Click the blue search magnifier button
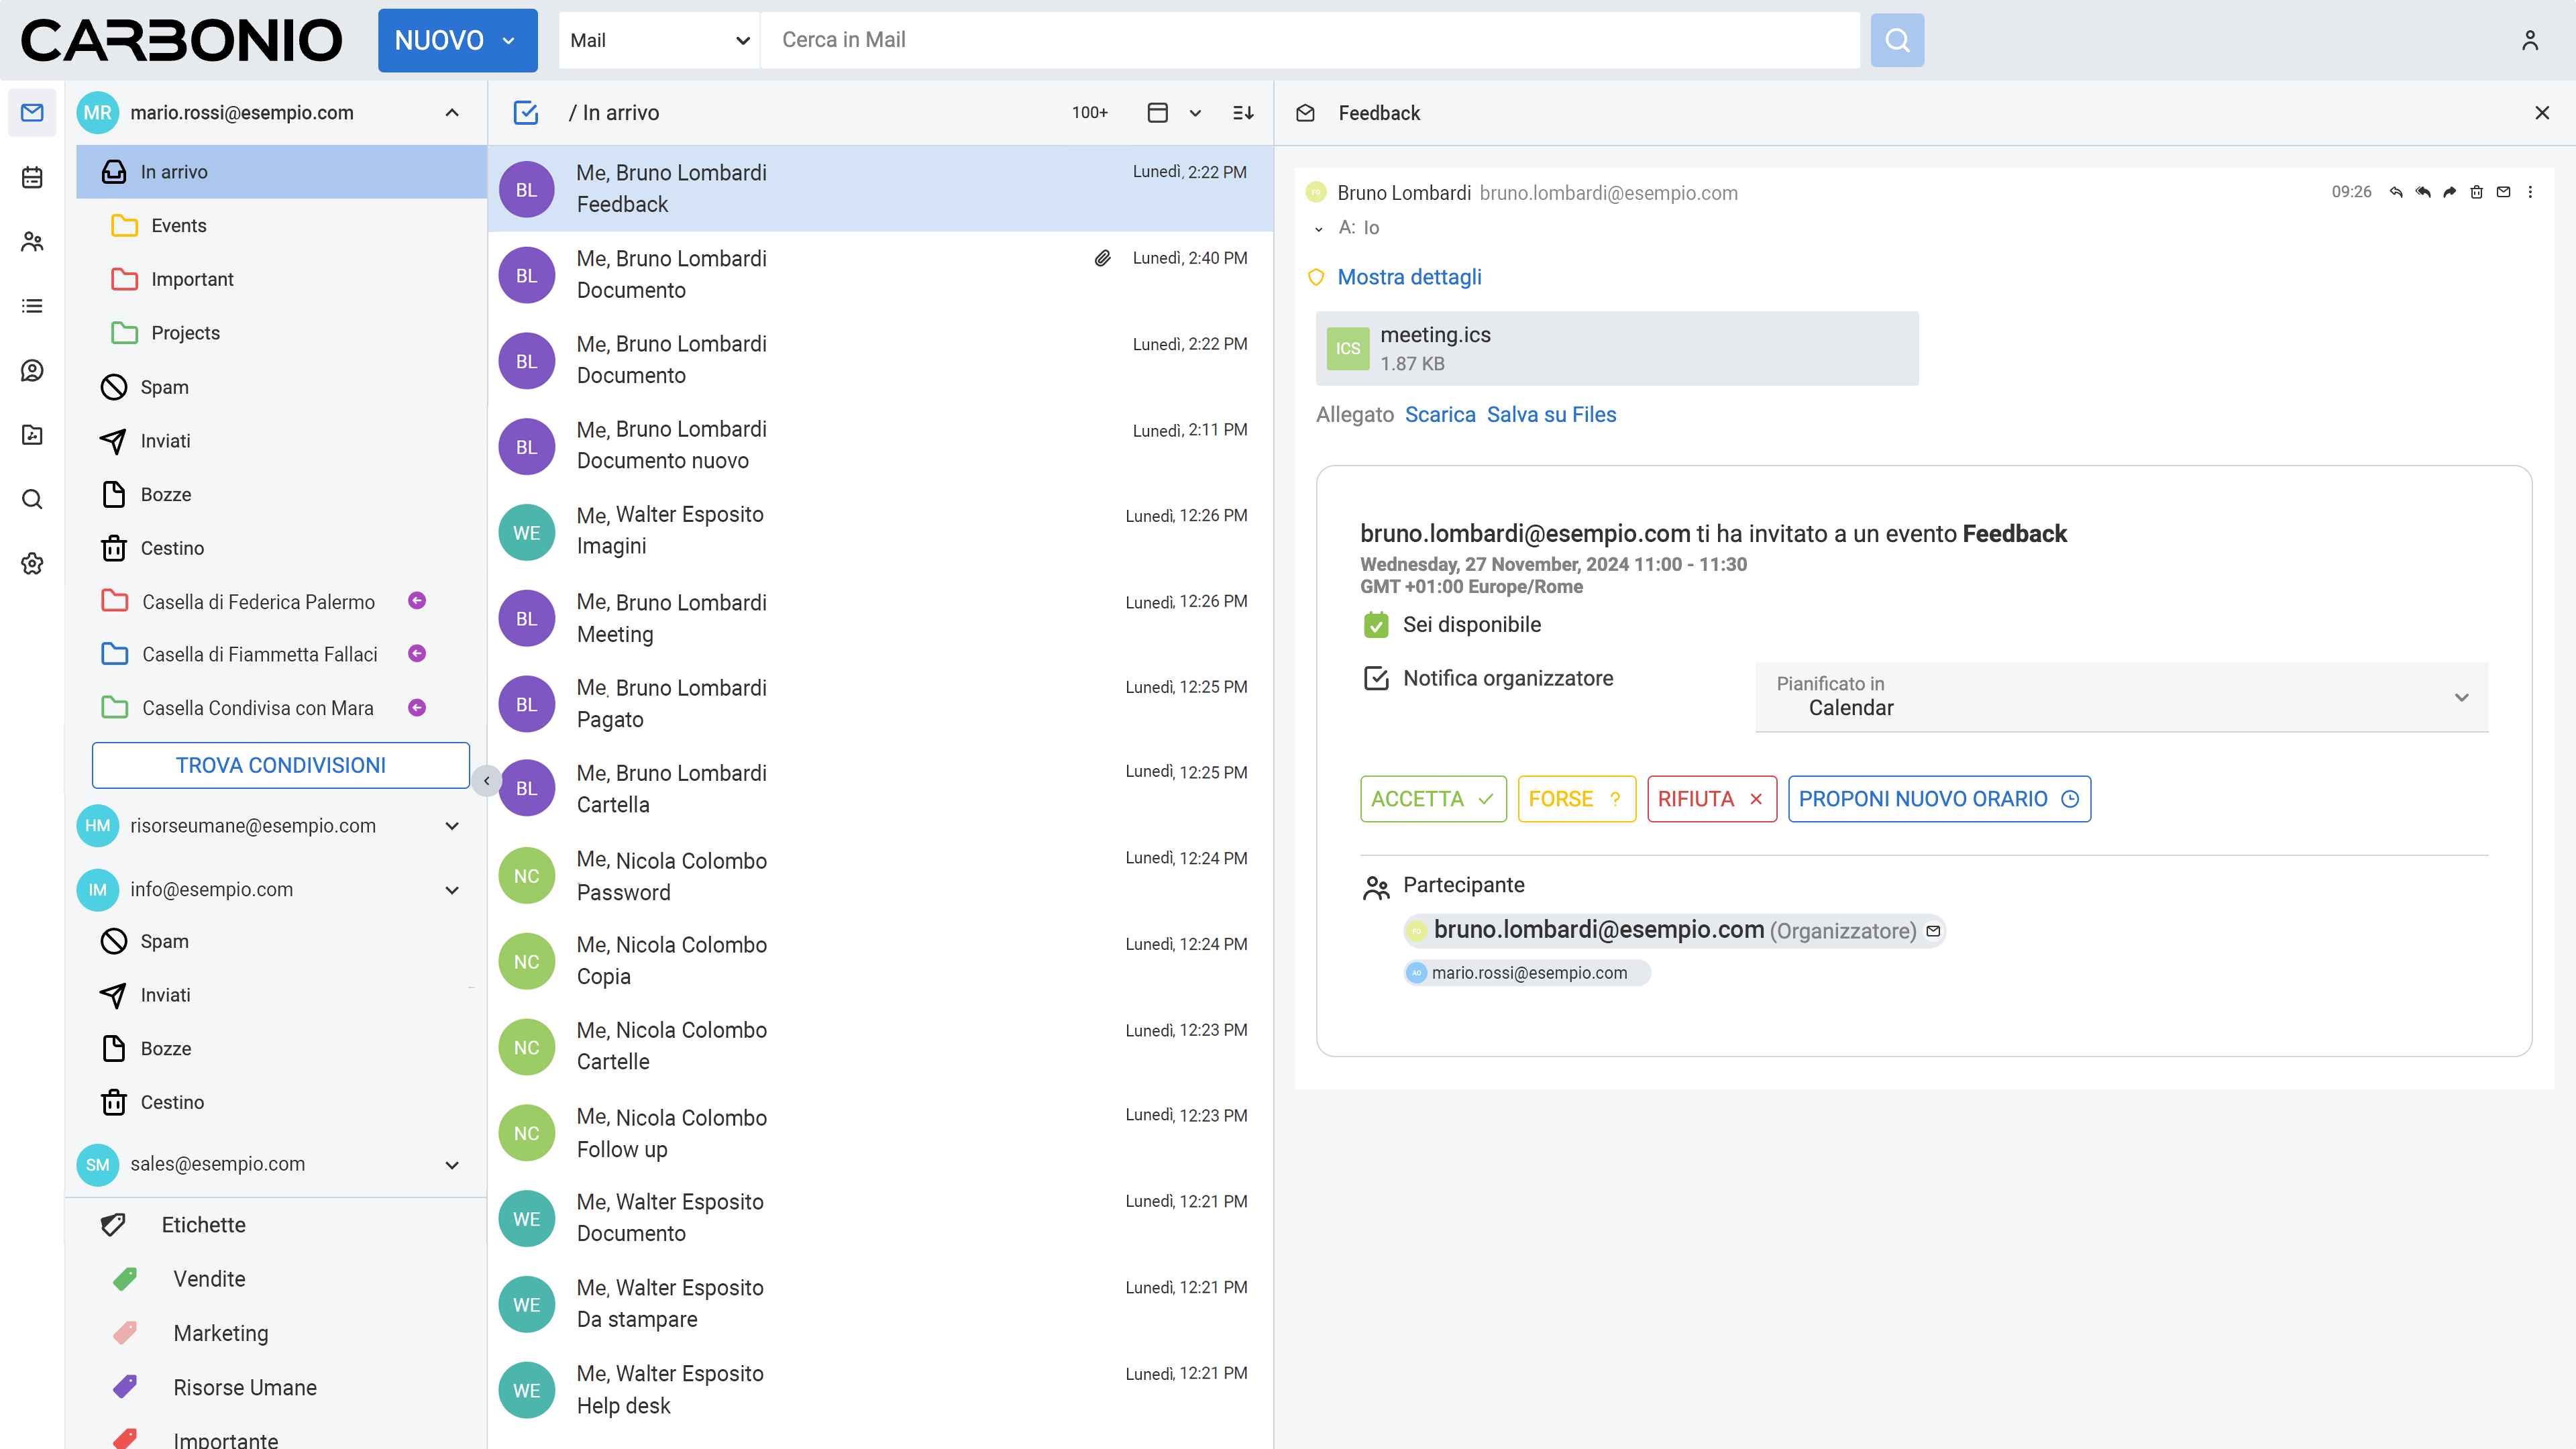Screen dimensions: 2576x1449 (x=1896, y=40)
